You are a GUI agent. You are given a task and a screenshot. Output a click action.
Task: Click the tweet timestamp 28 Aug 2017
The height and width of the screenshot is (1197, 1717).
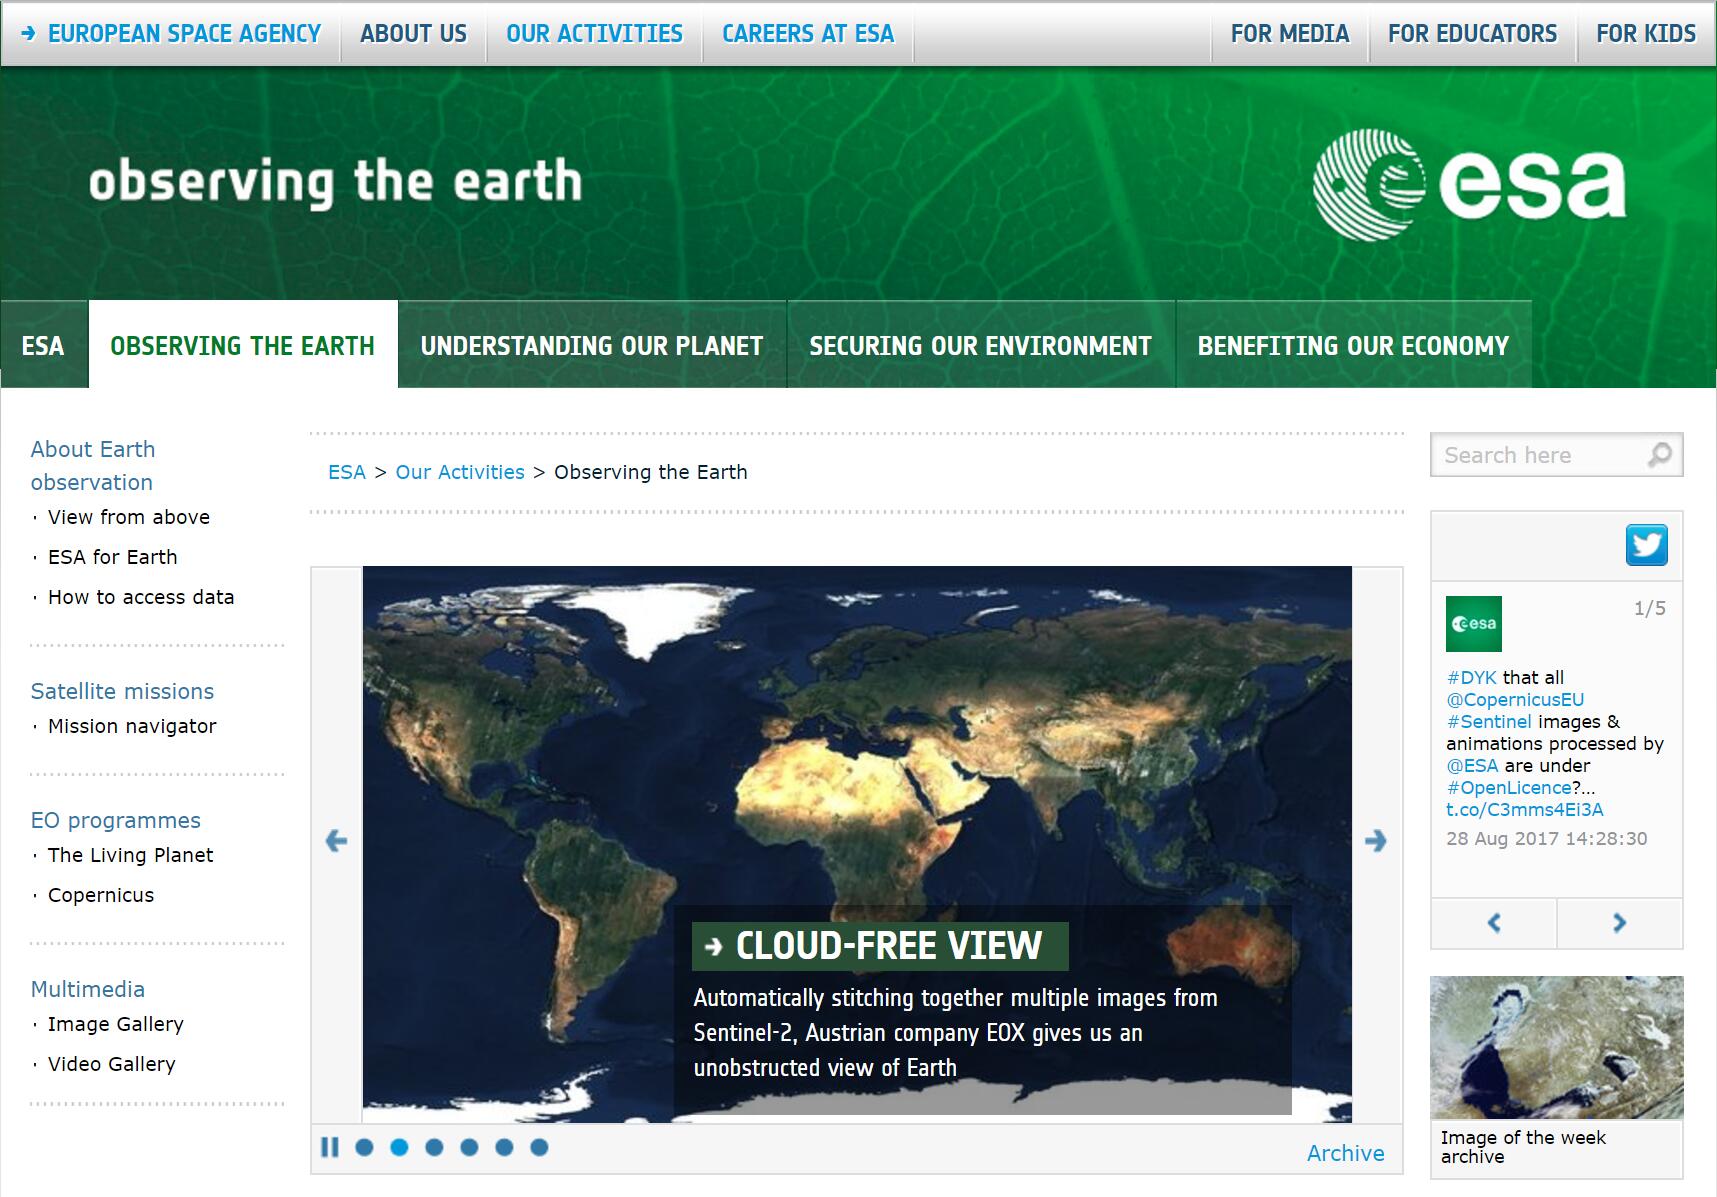click(1546, 839)
